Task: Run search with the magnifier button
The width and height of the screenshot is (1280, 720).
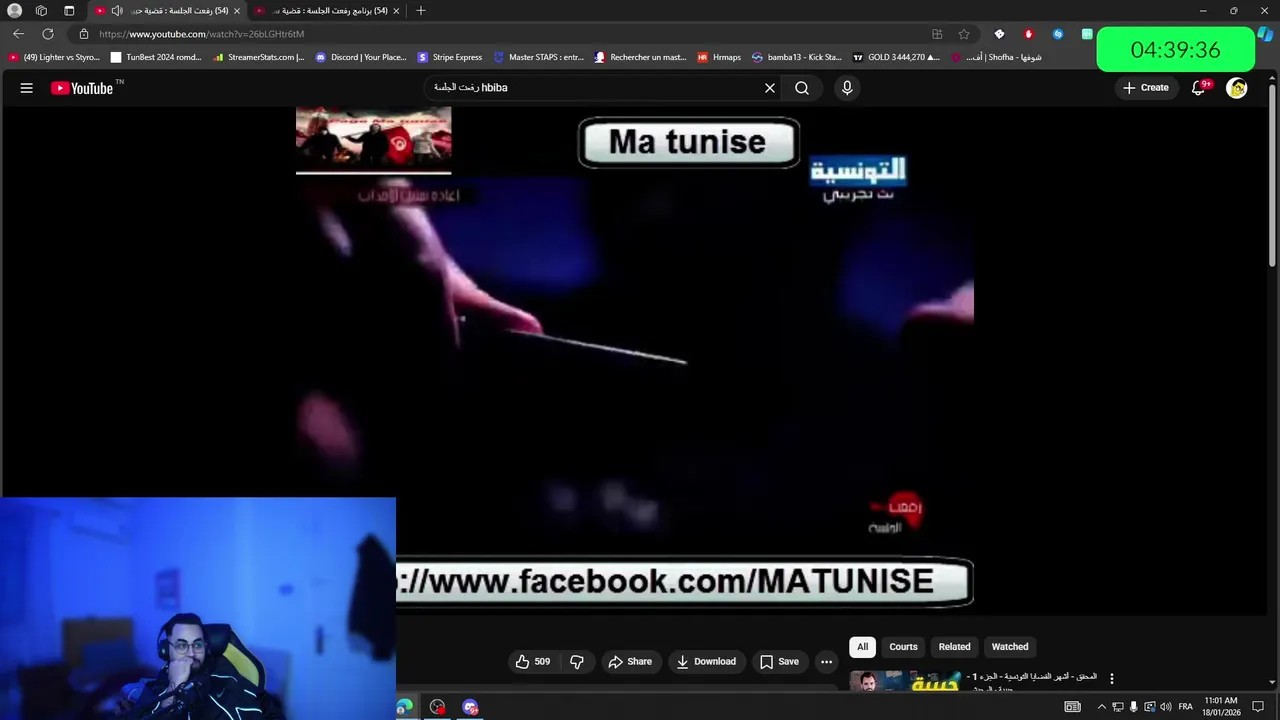Action: pyautogui.click(x=802, y=88)
